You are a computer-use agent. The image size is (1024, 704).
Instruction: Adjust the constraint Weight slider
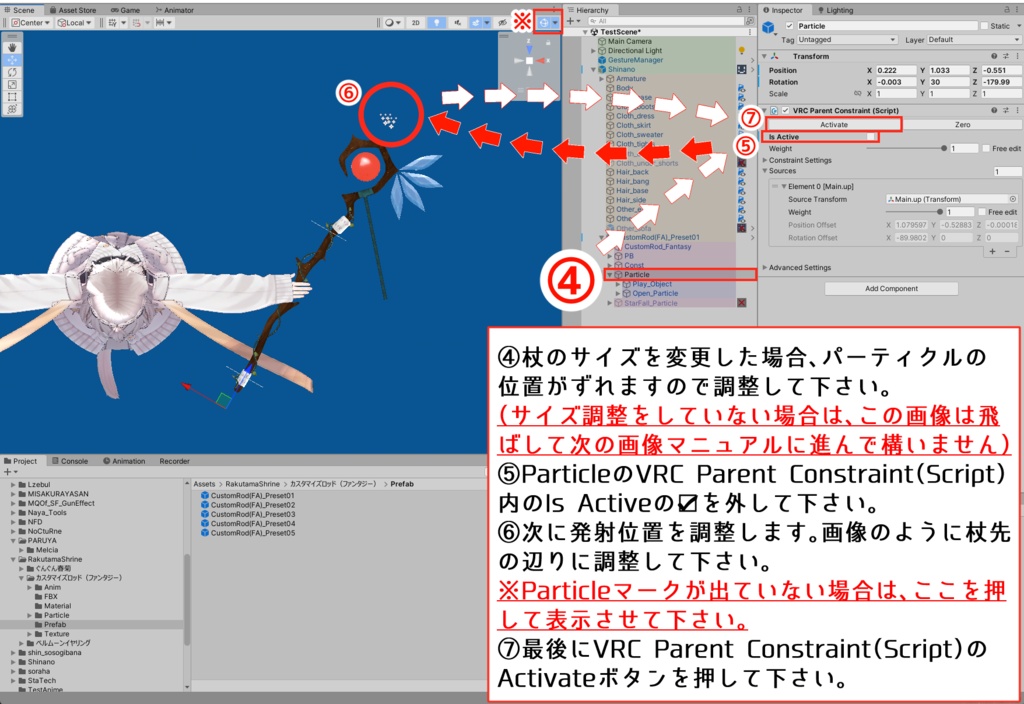coord(906,149)
